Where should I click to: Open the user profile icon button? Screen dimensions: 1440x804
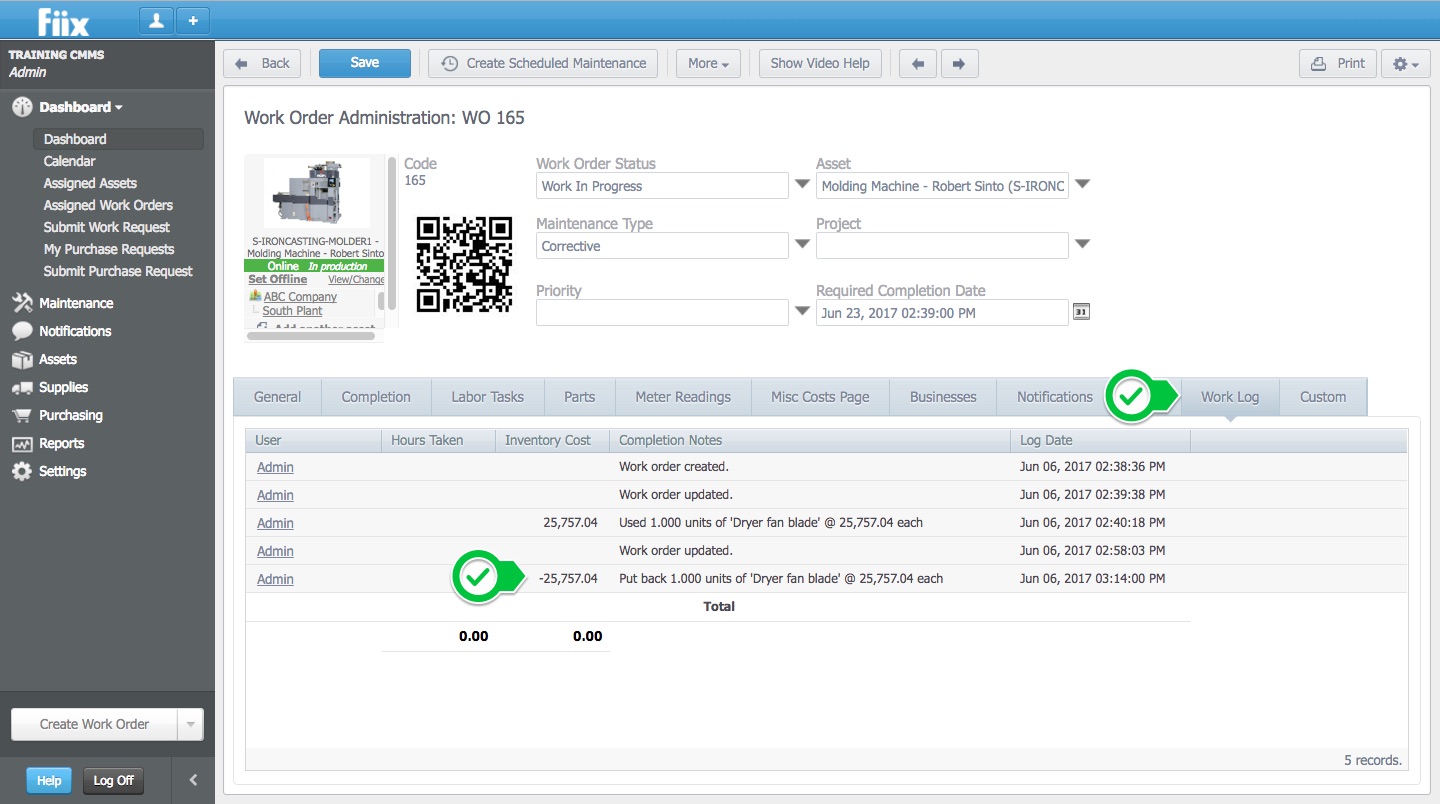click(x=157, y=20)
